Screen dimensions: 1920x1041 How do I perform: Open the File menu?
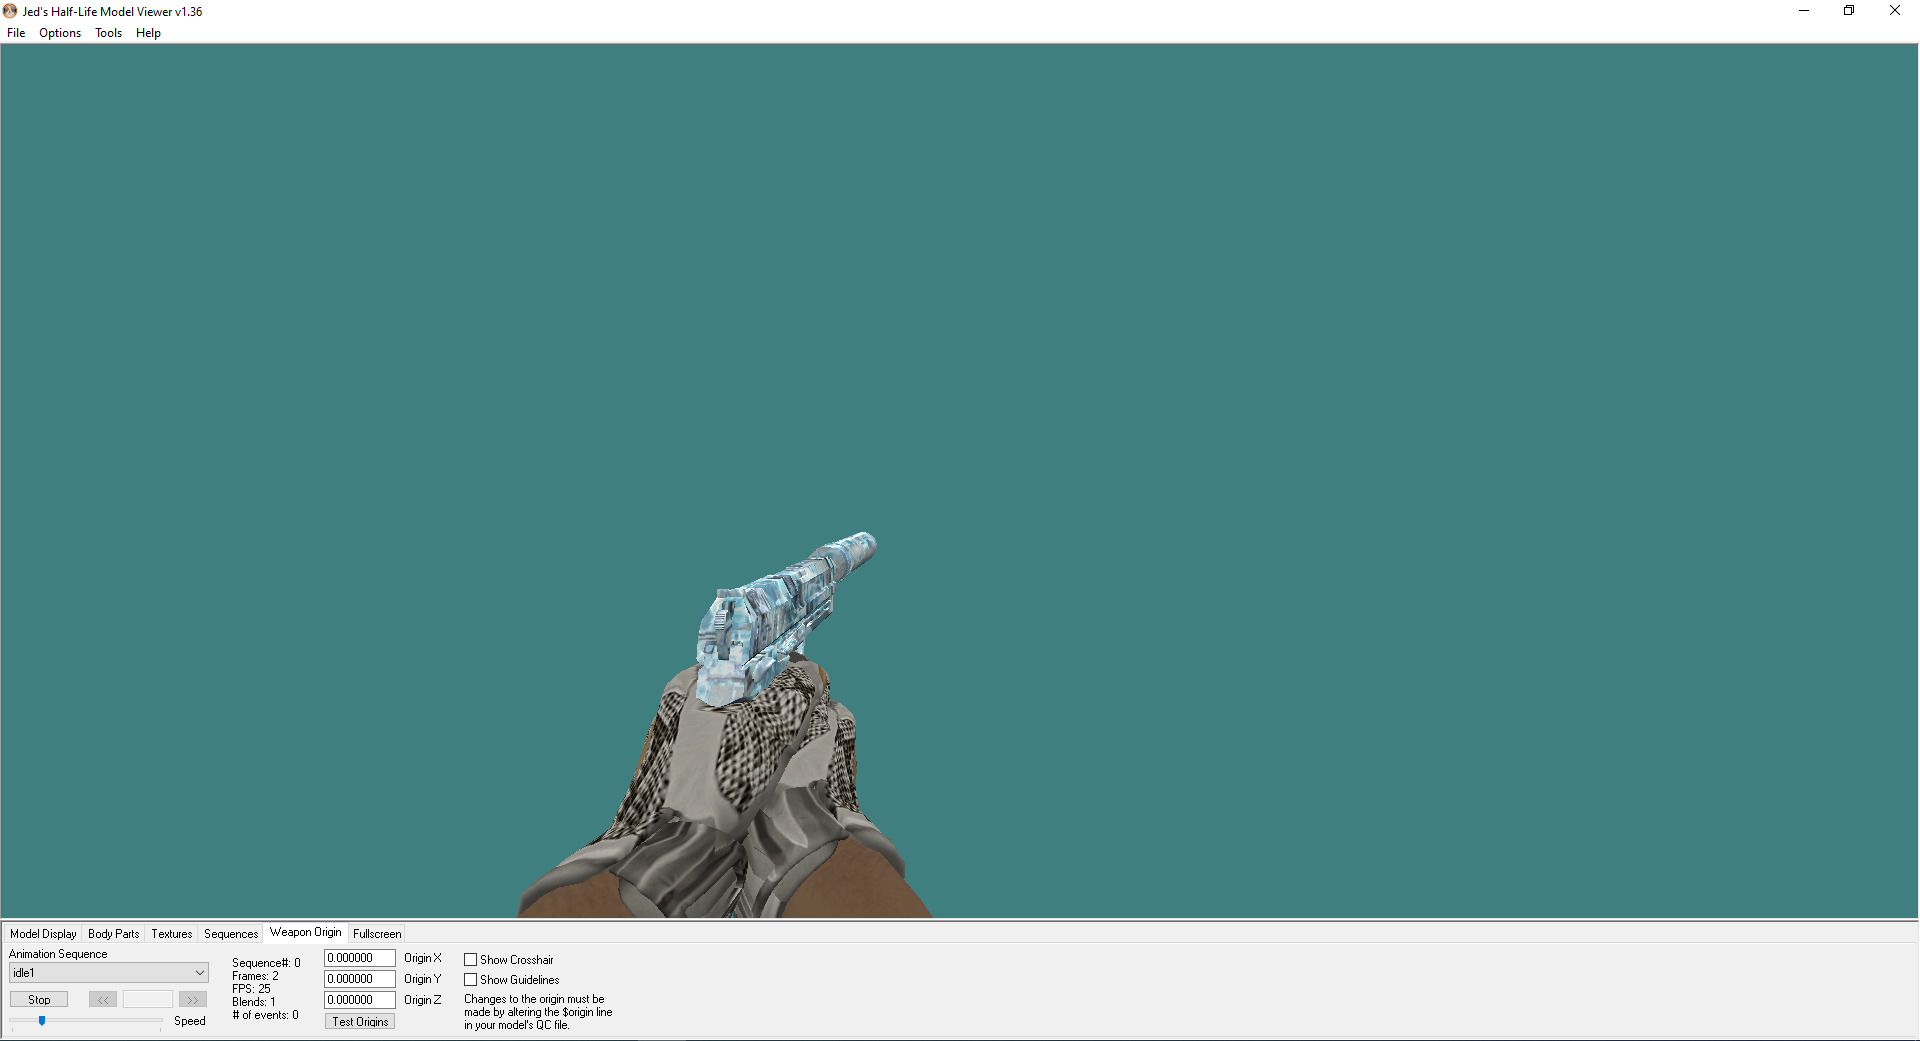[x=16, y=33]
